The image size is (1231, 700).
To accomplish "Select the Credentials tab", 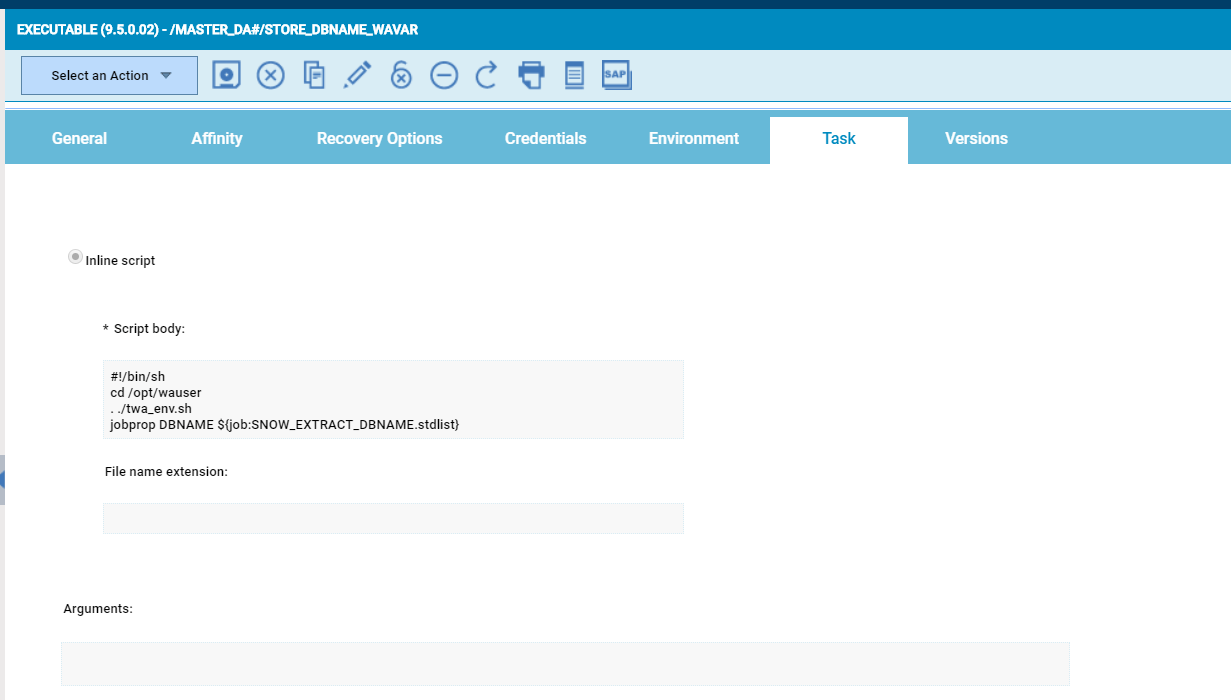I will tap(545, 139).
